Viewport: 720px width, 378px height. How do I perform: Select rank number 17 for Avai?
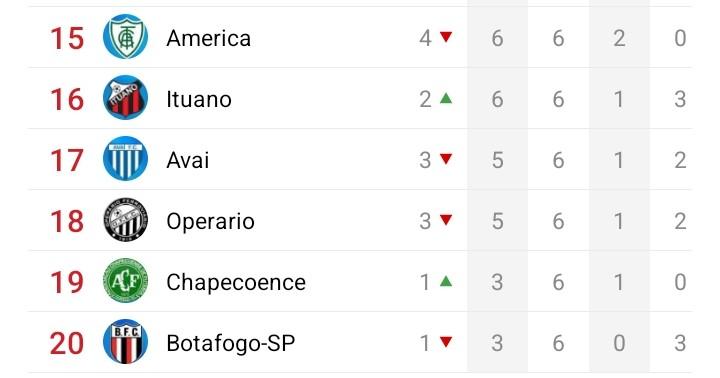click(x=67, y=160)
